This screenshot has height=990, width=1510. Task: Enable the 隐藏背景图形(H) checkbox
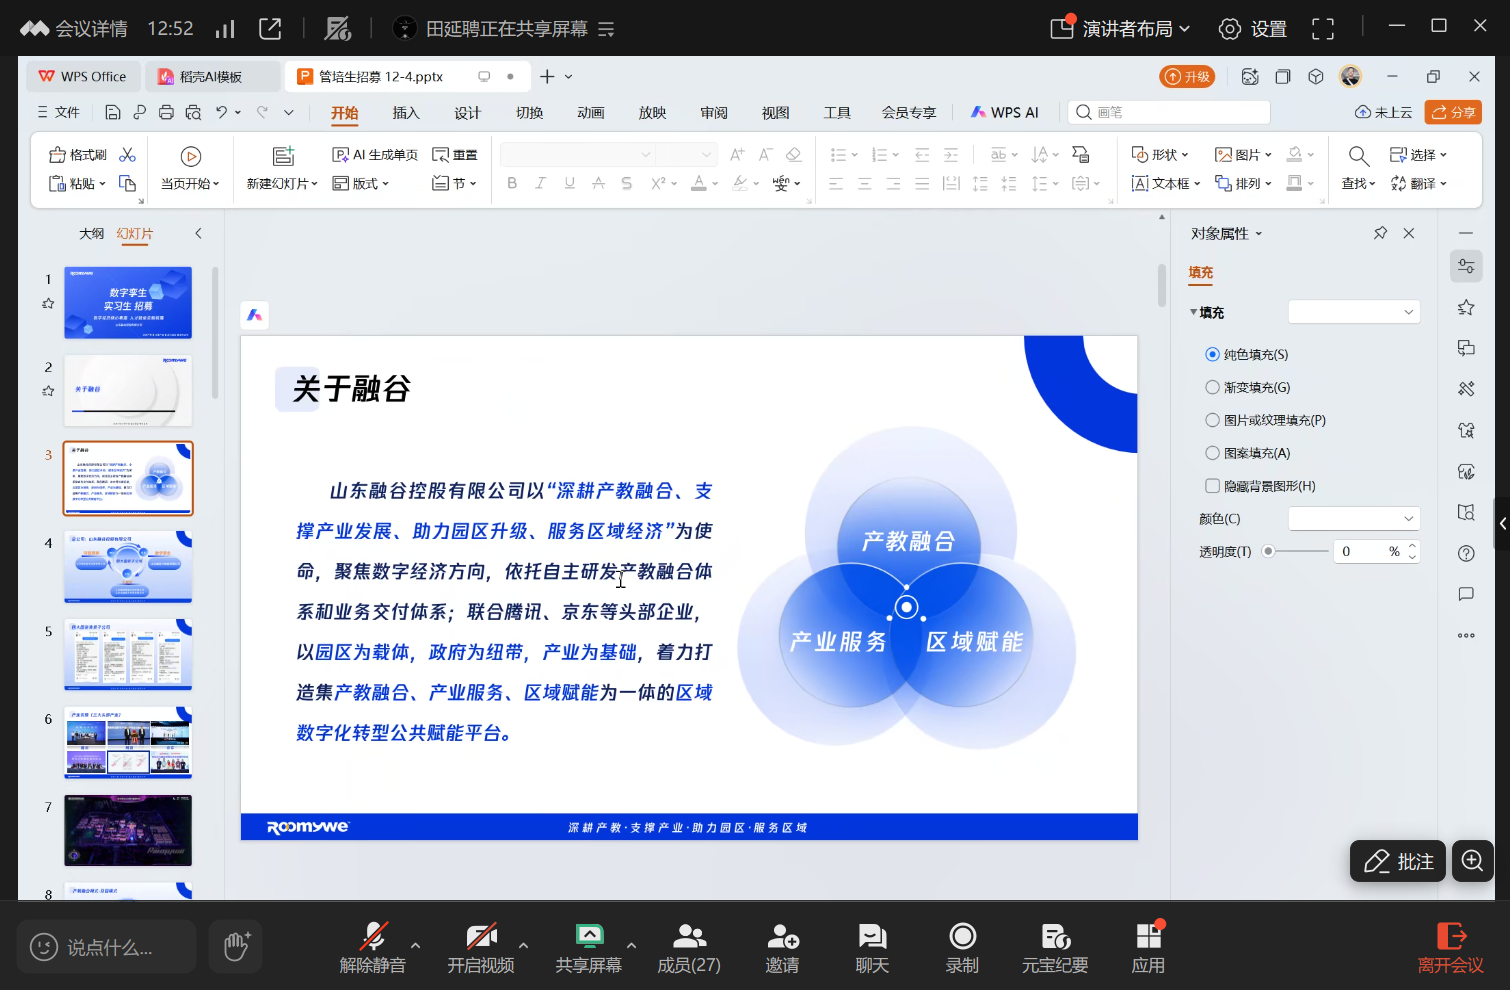[x=1212, y=486]
